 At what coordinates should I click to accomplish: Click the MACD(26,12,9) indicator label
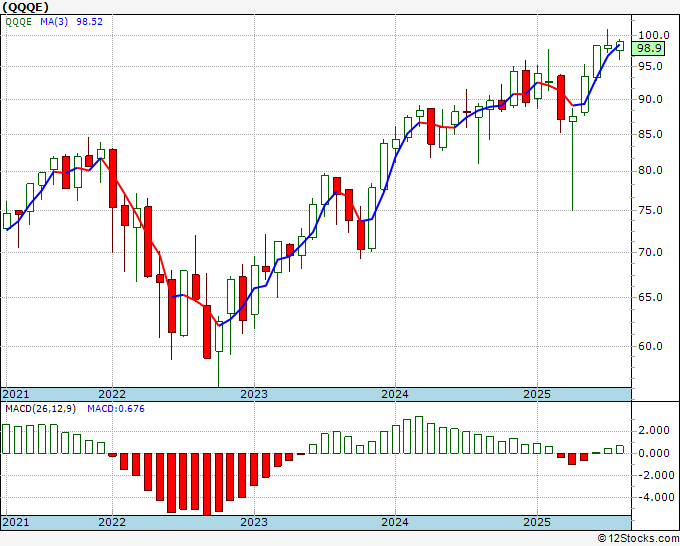pos(40,409)
